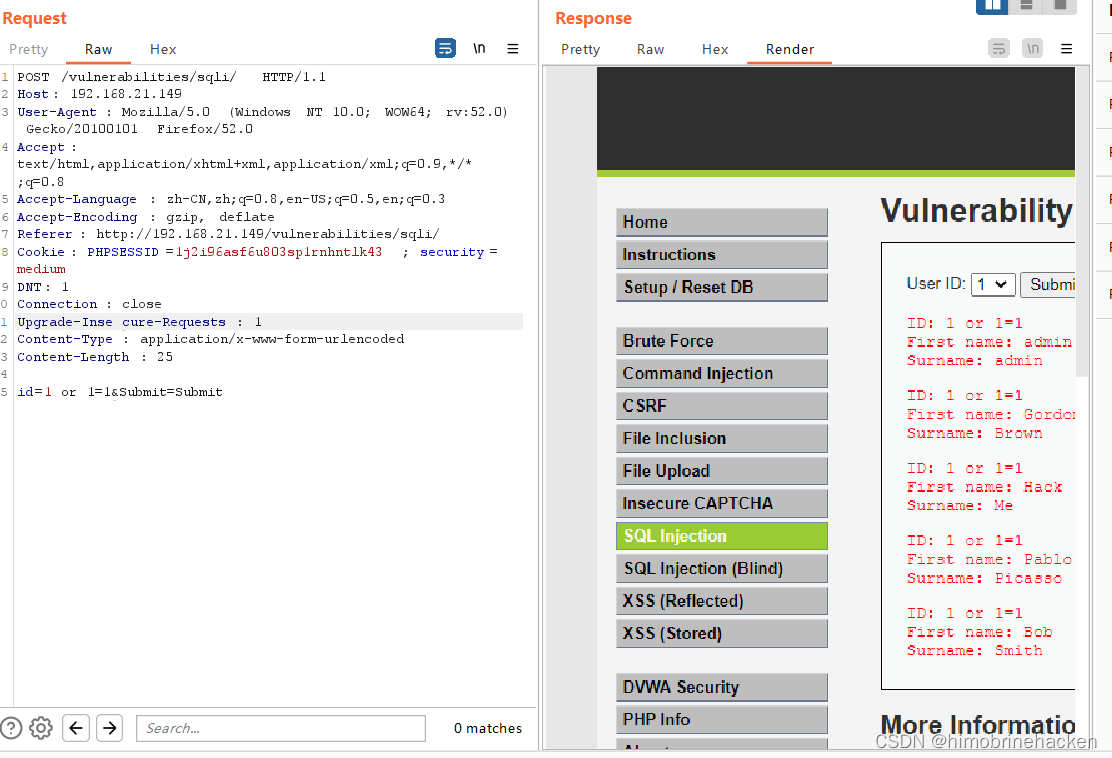Click the Search input field

click(x=281, y=728)
